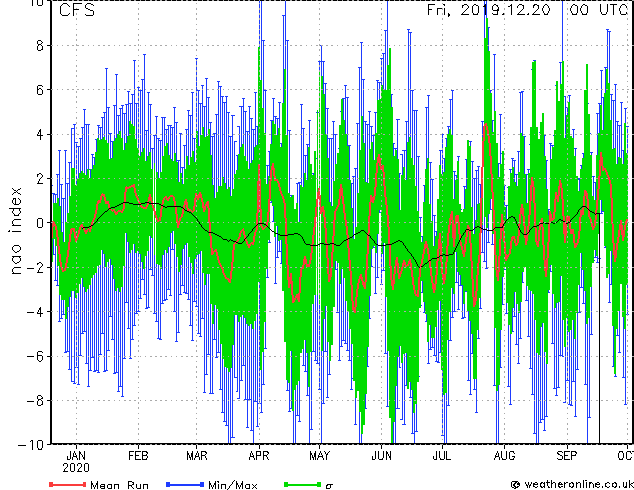Click the y-axis value -10
The image size is (634, 490).
(x=31, y=445)
